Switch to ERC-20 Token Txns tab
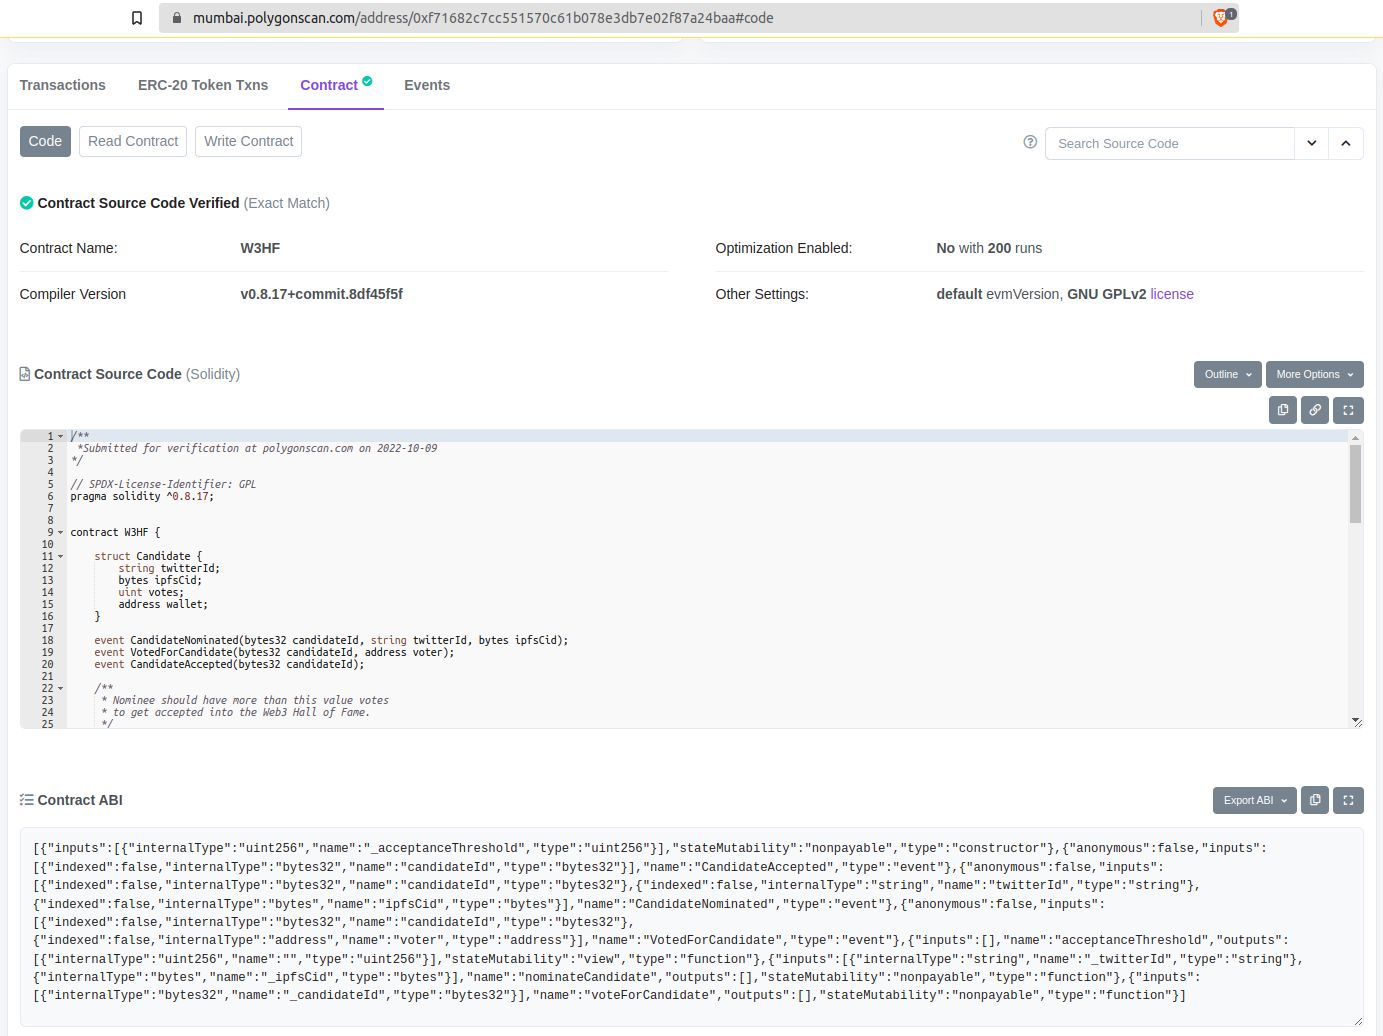 (203, 85)
